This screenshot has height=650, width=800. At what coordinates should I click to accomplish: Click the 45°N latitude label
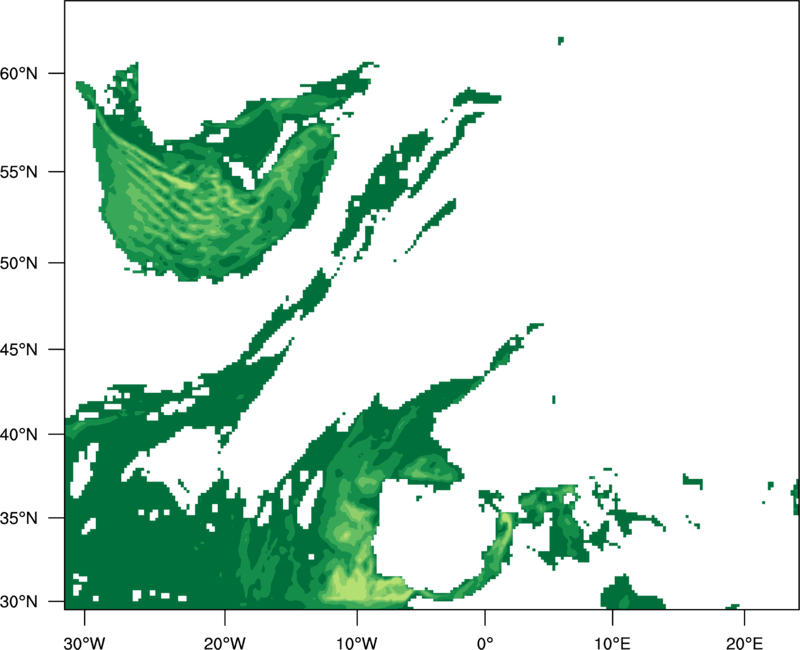[19, 349]
